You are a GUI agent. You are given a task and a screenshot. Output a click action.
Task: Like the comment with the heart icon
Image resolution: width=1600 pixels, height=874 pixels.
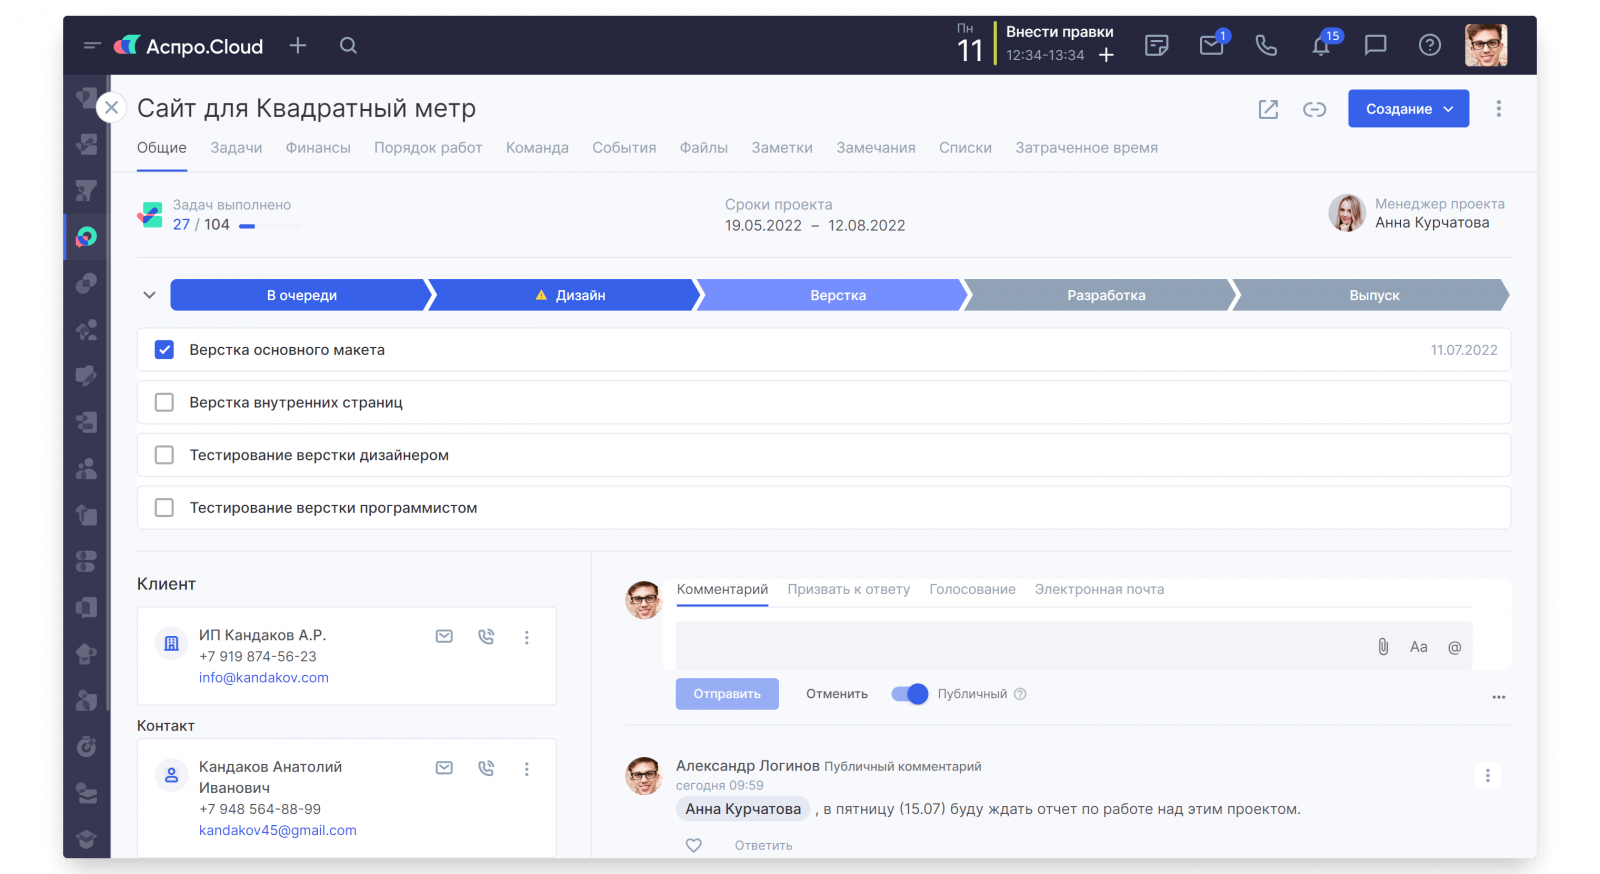click(694, 845)
